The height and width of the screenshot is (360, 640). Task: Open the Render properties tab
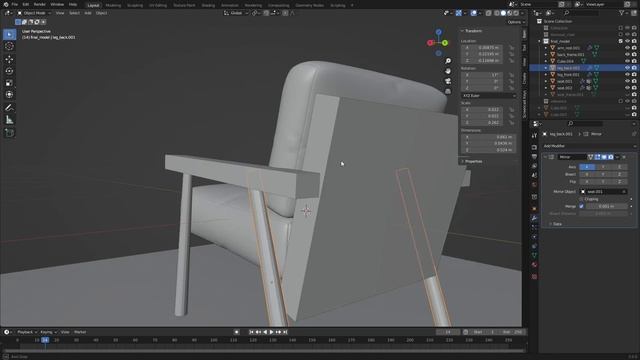pos(534,147)
